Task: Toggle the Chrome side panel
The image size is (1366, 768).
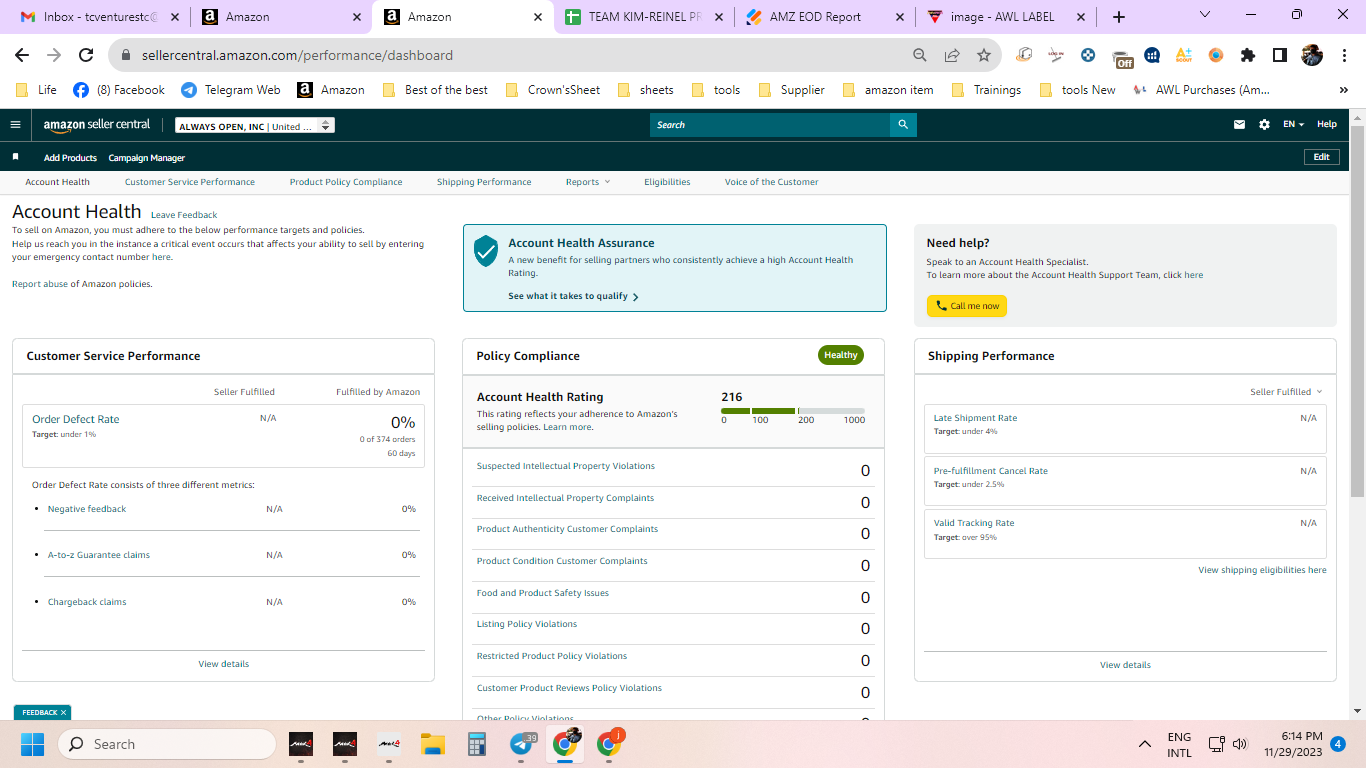Action: (x=1280, y=56)
